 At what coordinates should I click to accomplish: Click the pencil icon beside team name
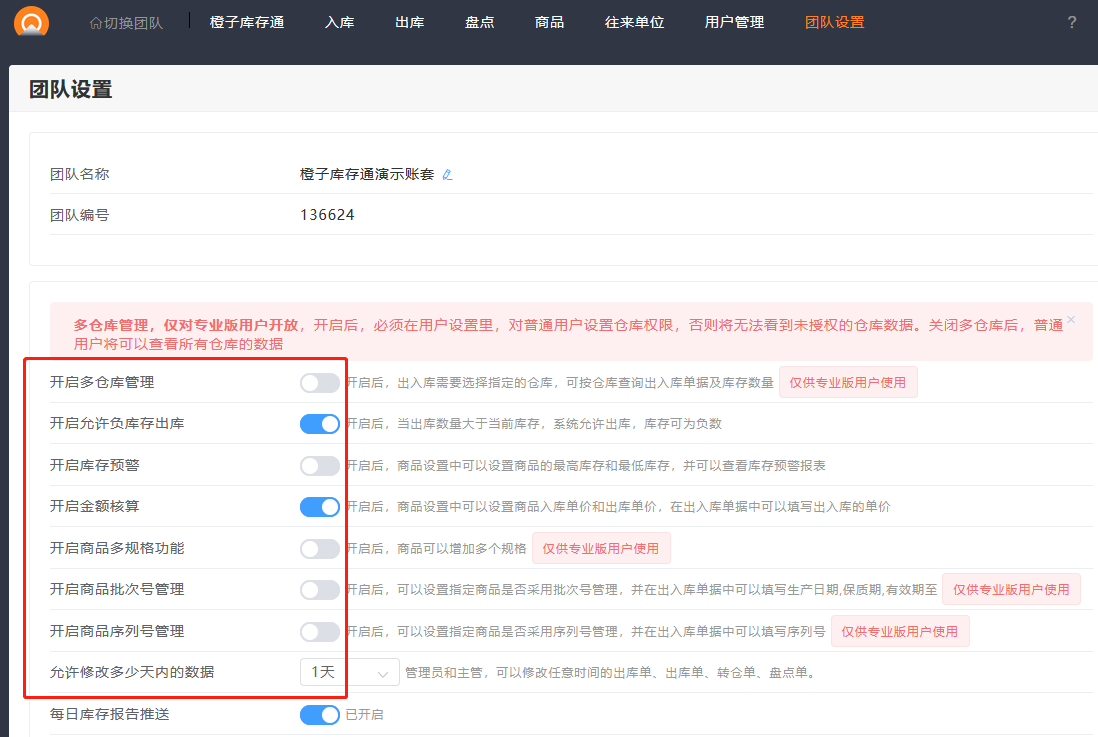[x=447, y=175]
